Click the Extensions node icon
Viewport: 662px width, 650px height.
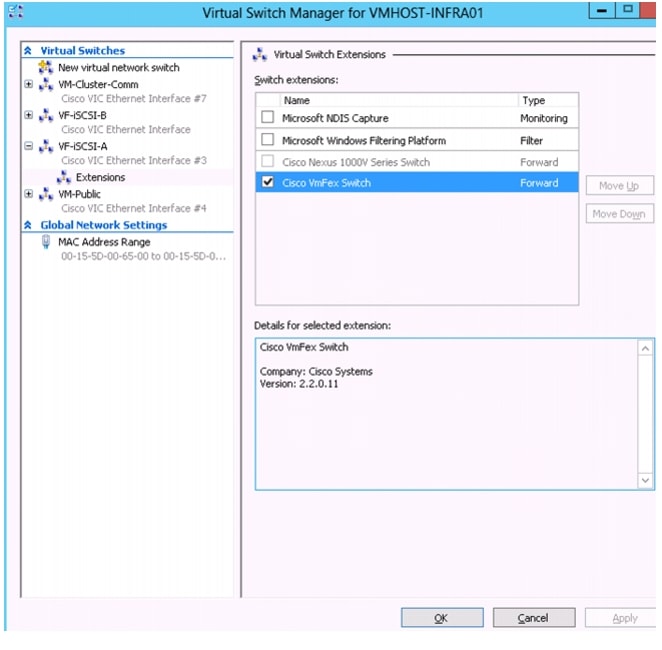click(64, 177)
